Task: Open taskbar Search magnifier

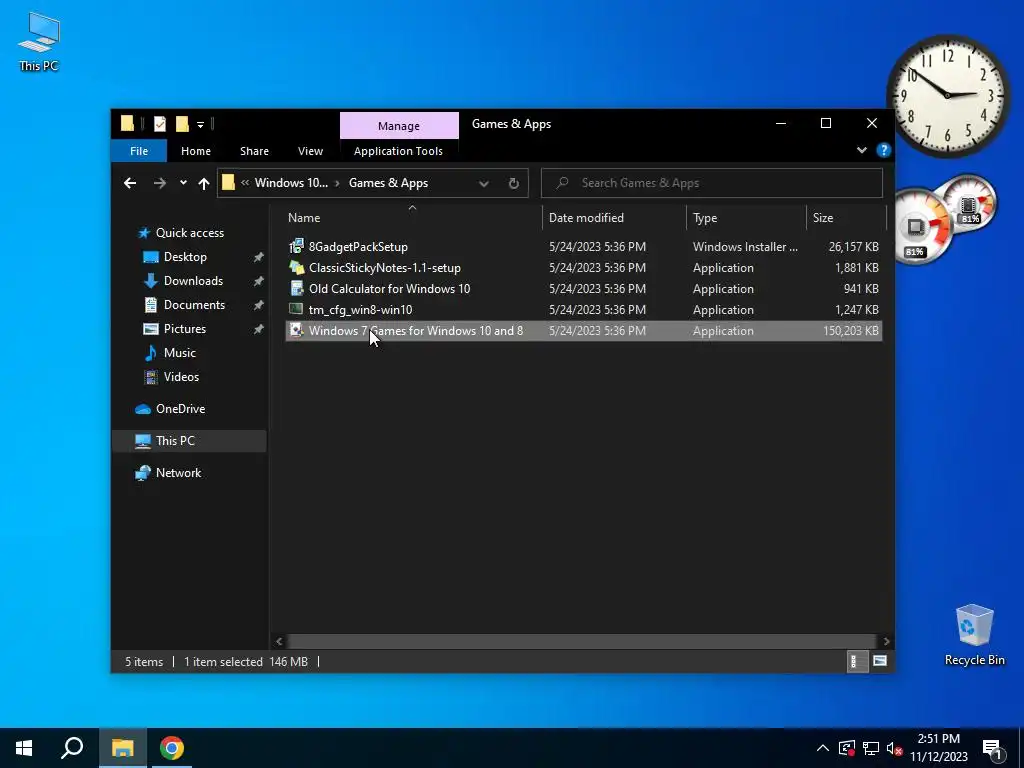Action: [72, 748]
